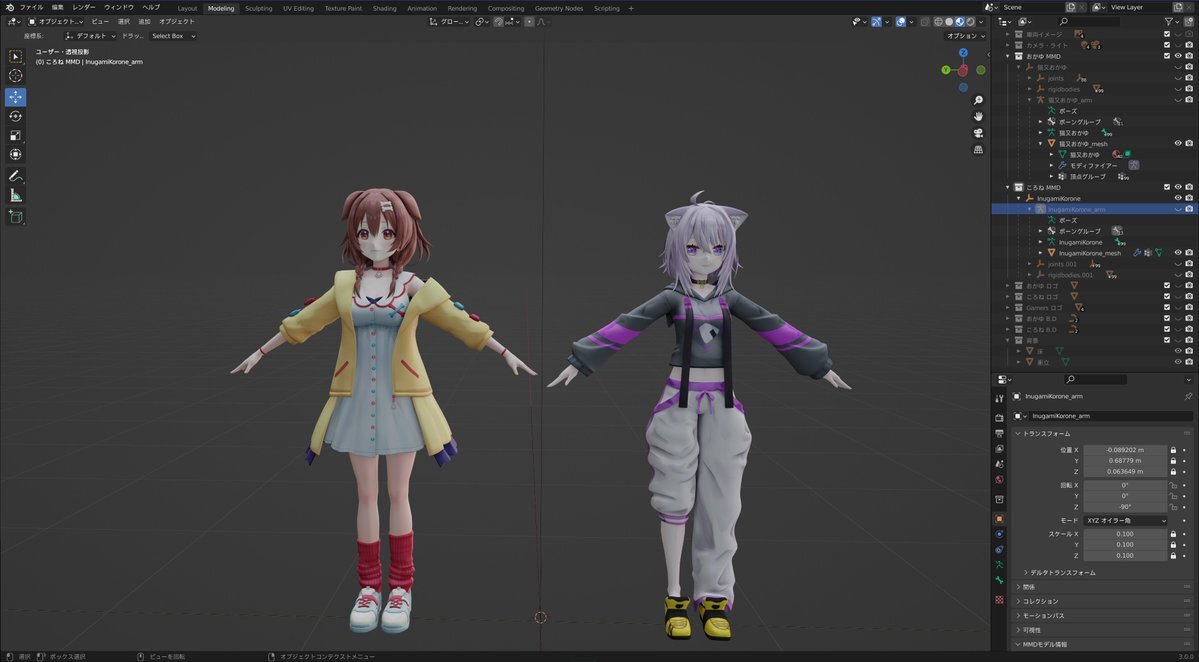
Task: Open the XYZ オイラー角 rotation mode dropdown
Action: pos(1126,521)
